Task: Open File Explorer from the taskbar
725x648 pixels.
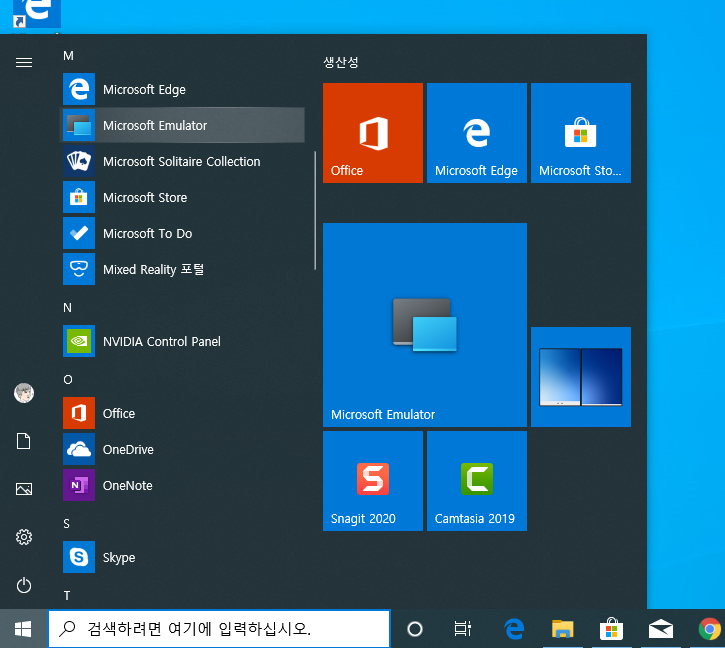Action: click(563, 629)
